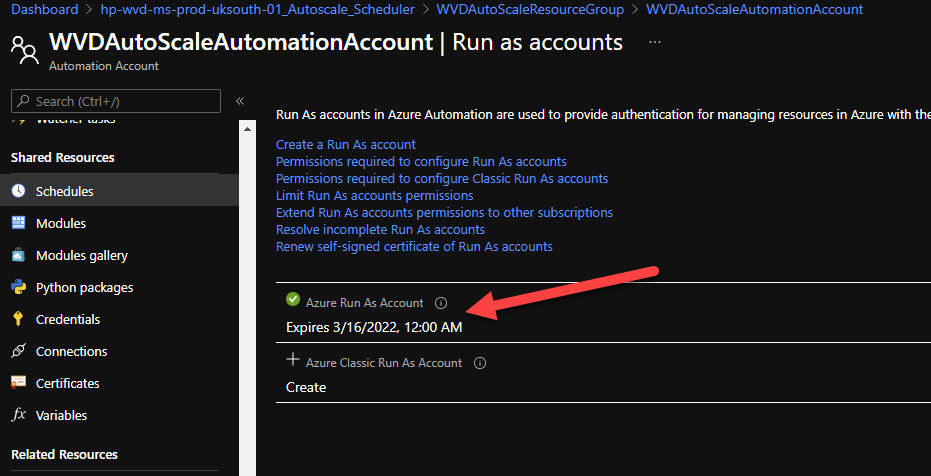Click the Connections plug icon
Image resolution: width=931 pixels, height=476 pixels.
[x=18, y=351]
